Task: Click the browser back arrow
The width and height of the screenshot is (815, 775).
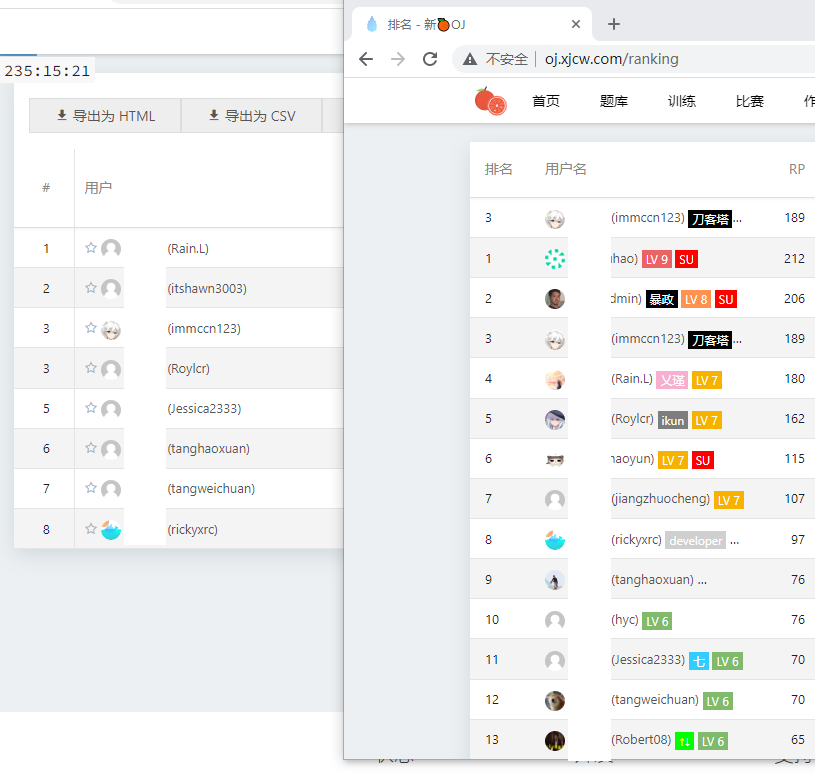Action: (366, 59)
